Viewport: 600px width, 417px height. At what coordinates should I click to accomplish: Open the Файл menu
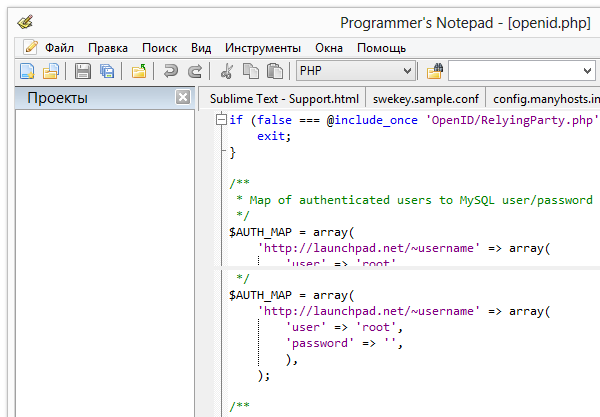(x=59, y=47)
